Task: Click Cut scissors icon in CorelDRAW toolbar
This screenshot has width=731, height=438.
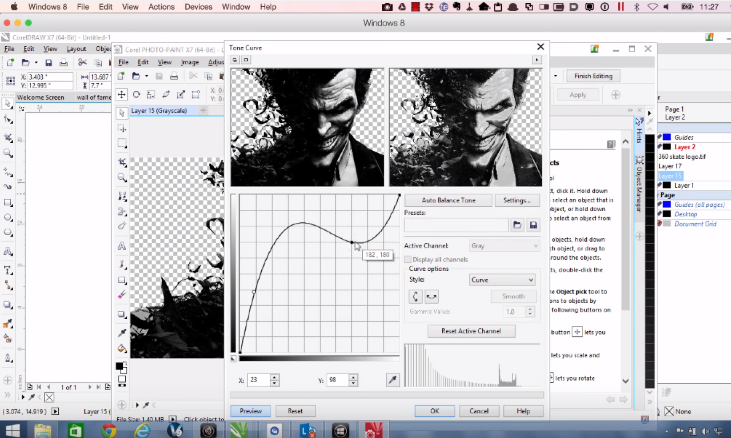Action: pyautogui.click(x=82, y=62)
